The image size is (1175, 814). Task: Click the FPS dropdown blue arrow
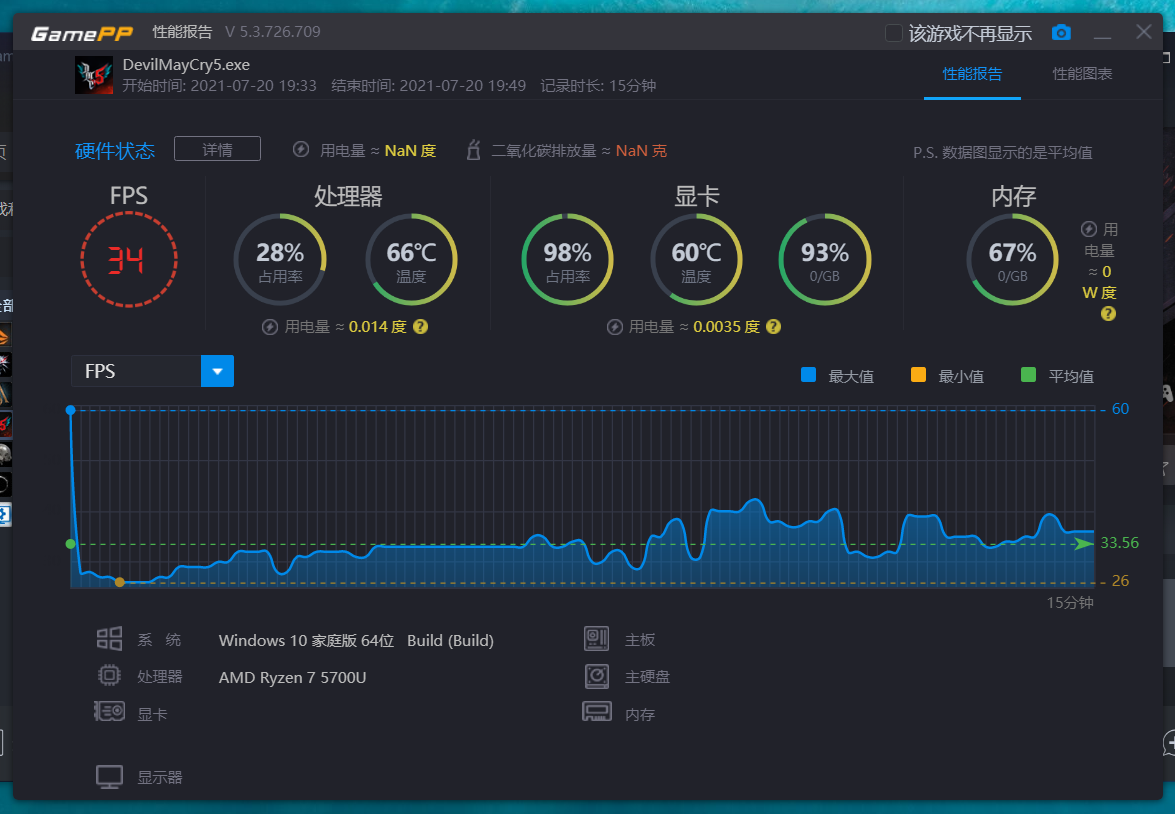tap(217, 371)
